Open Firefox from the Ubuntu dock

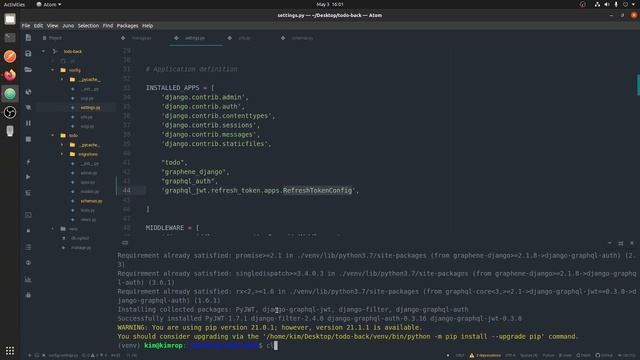[10, 75]
